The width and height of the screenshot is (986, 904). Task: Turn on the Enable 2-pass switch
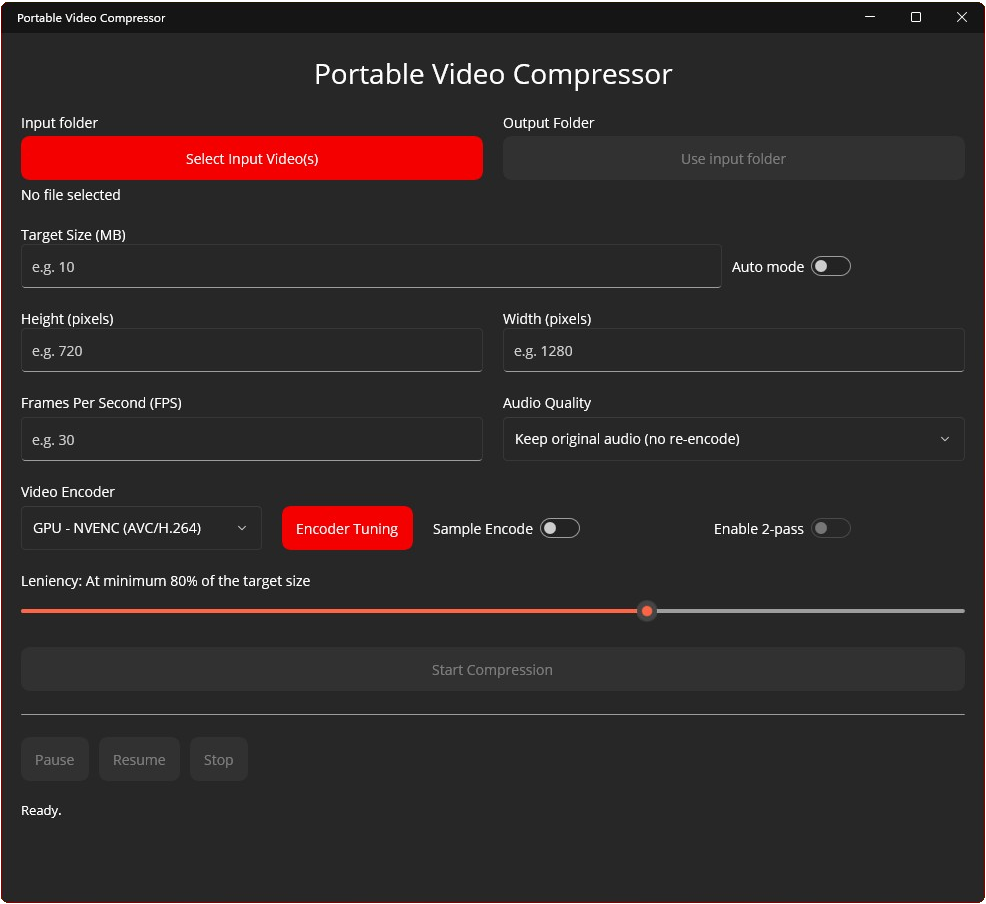830,528
